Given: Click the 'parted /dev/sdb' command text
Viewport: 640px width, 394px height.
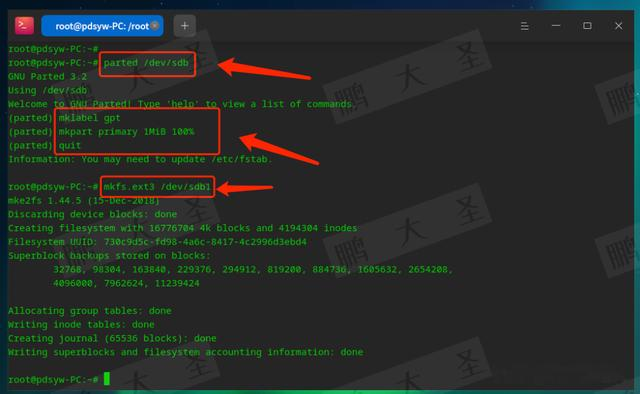Looking at the screenshot, I should coord(146,63).
